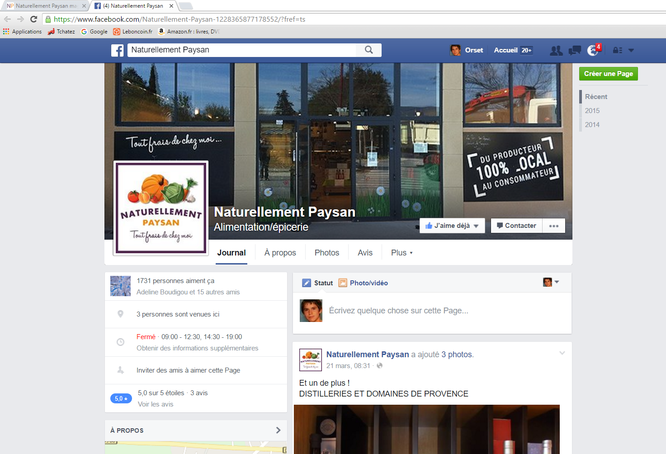666x454 pixels.
Task: Switch to first browser tab Naturellement Paysan
Action: click(x=45, y=6)
